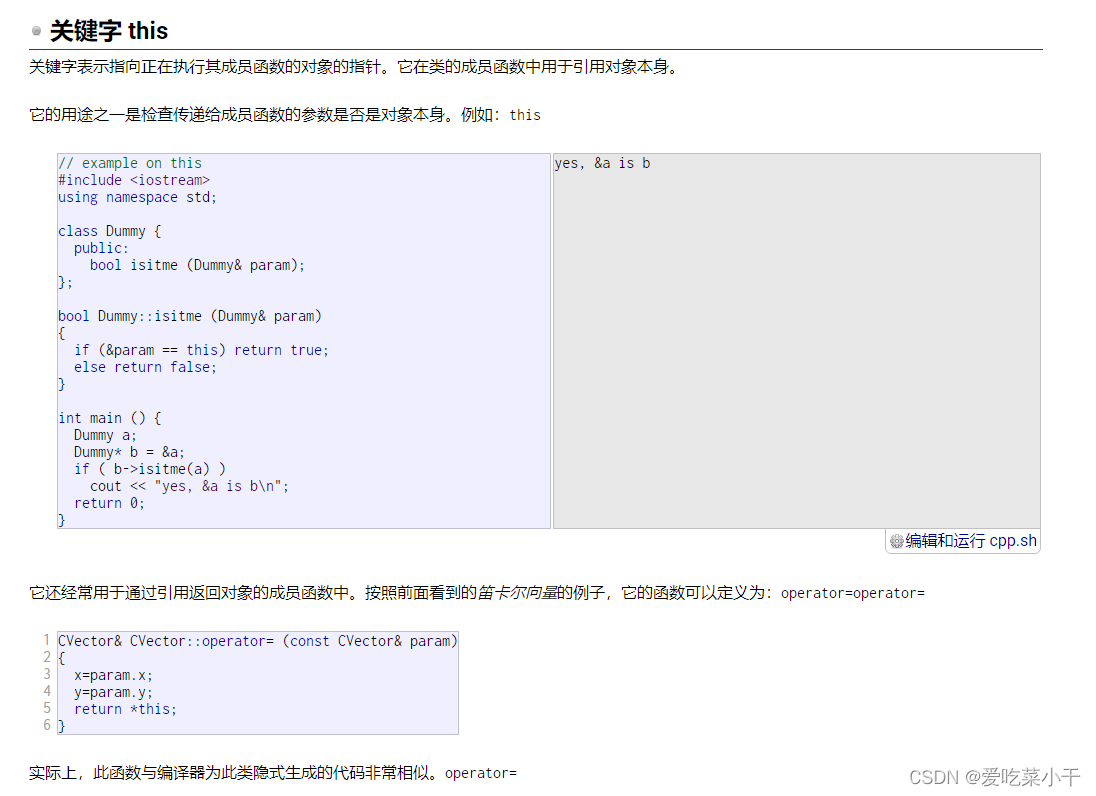Click 'if (&param == this) return true;' line
This screenshot has width=1096, height=796.
pos(201,350)
